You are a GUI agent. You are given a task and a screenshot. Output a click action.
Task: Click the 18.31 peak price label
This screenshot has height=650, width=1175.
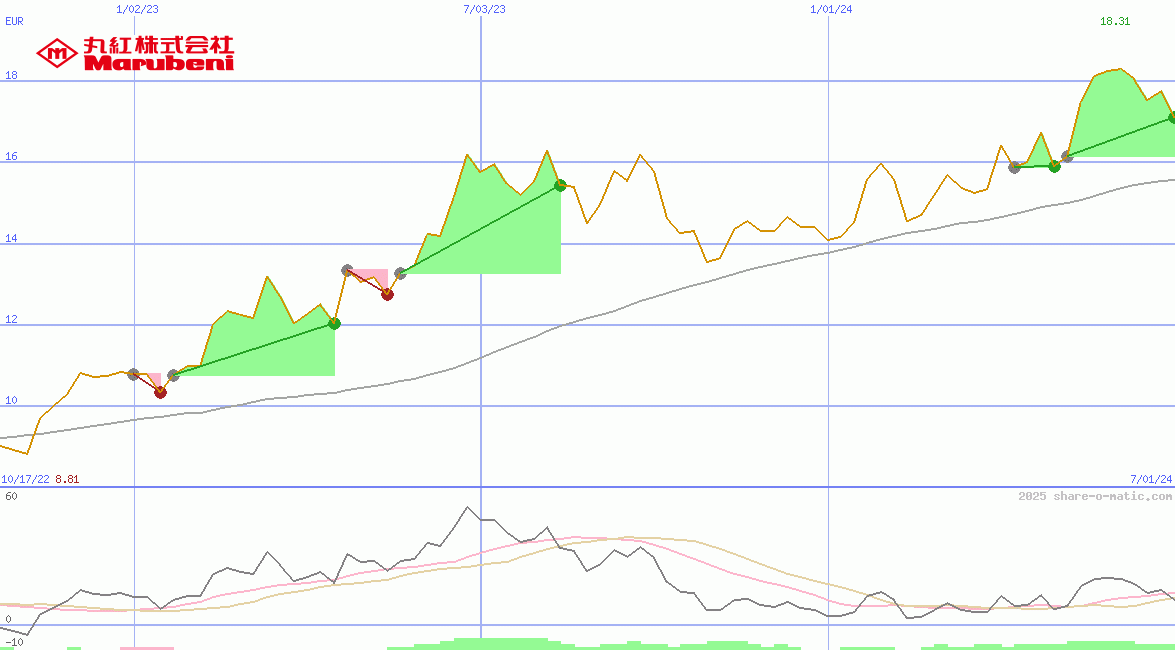tap(1115, 21)
